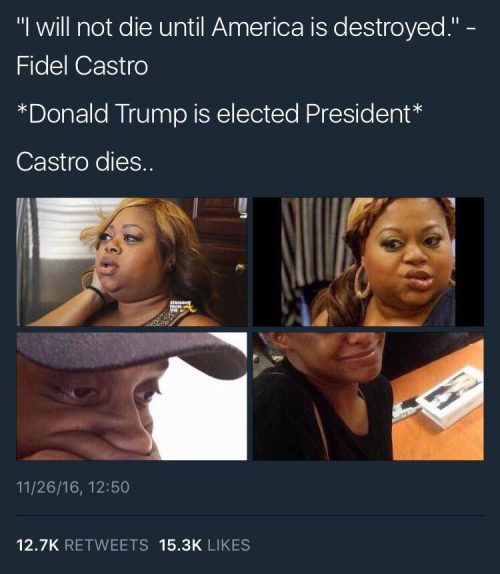500x574 pixels.
Task: Click the "Castro dies.." text line
Action: (x=86, y=161)
